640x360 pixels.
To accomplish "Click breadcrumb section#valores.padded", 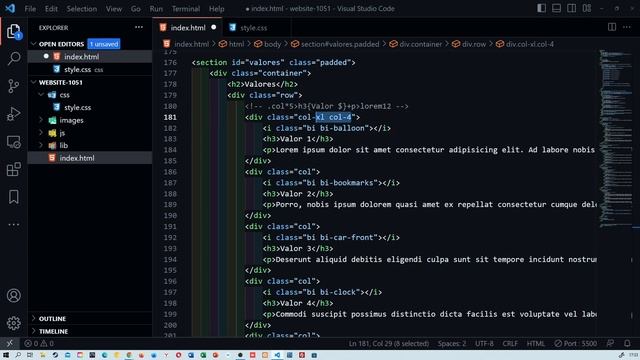I will click(336, 44).
